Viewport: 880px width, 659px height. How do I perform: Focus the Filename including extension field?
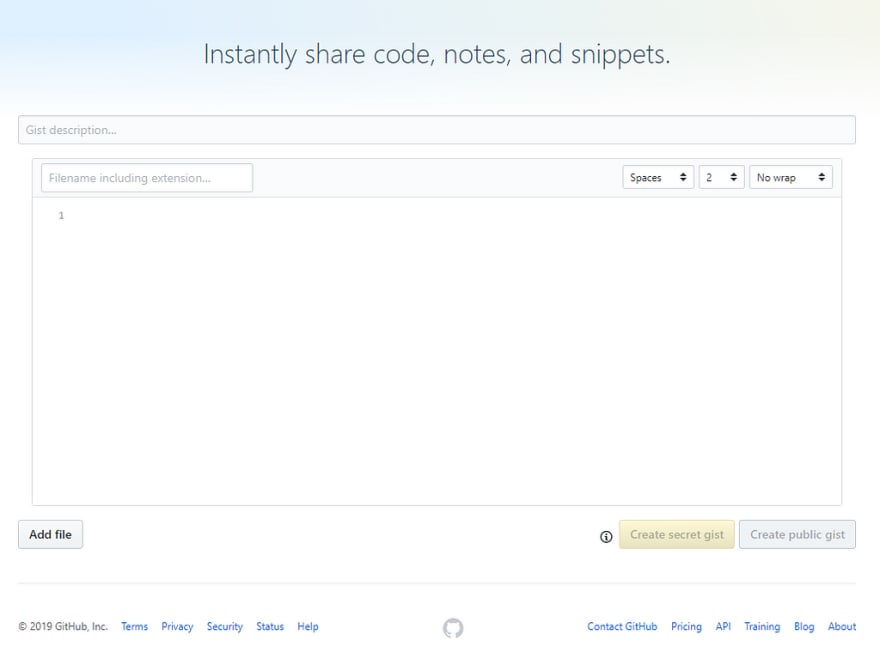147,178
